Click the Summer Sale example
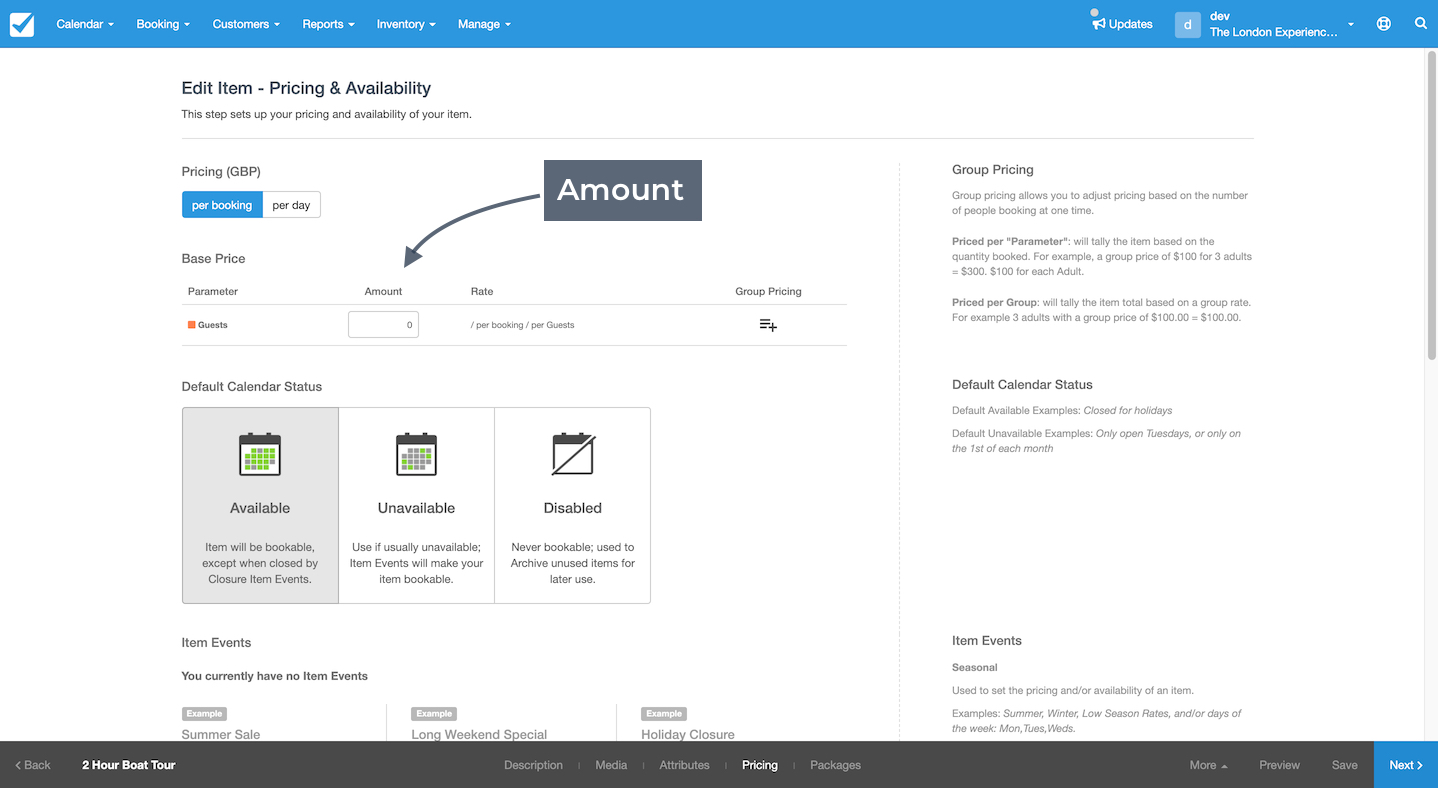The height and width of the screenshot is (788, 1438). [221, 734]
